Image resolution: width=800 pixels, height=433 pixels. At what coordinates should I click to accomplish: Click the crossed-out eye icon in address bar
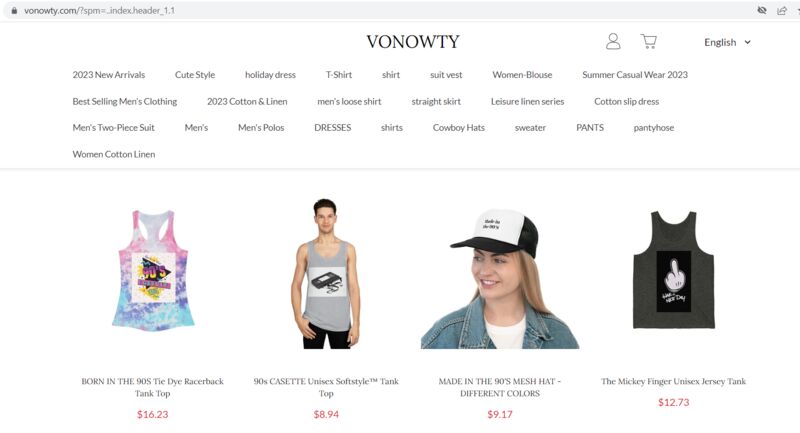(x=762, y=10)
